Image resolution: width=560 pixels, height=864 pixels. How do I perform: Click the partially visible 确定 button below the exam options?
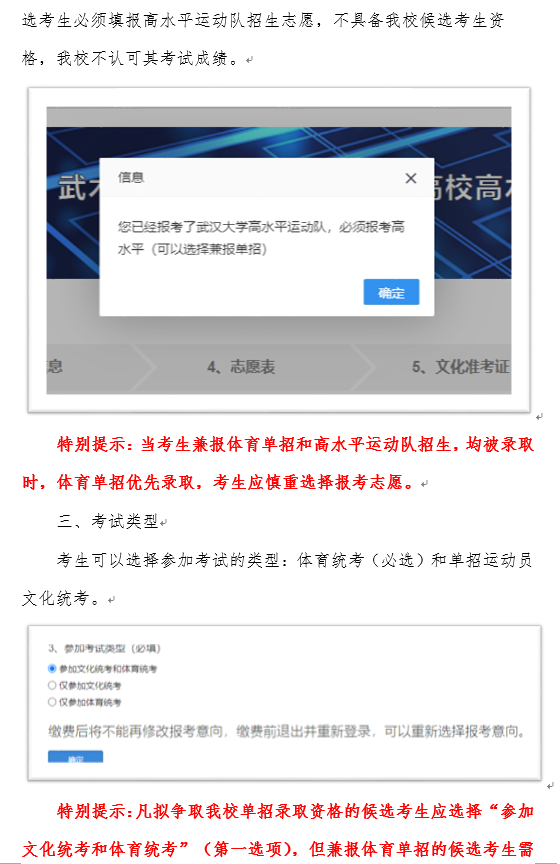point(76,757)
